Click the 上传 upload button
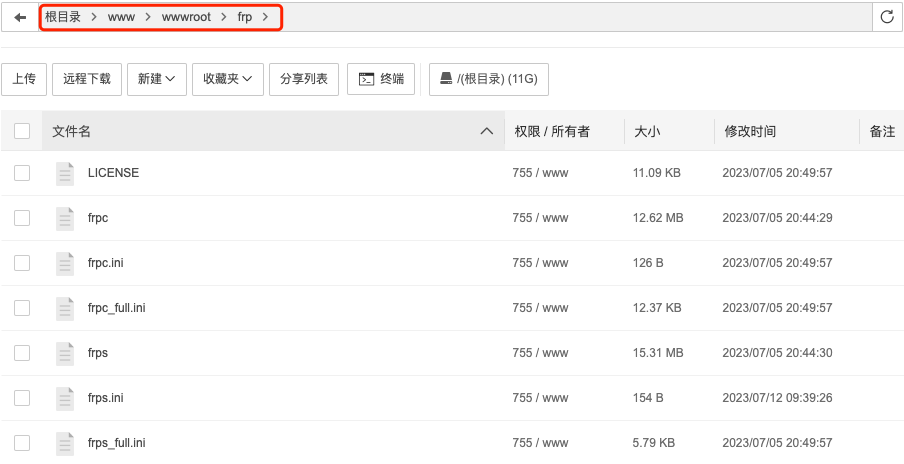The width and height of the screenshot is (904, 464). pos(24,79)
